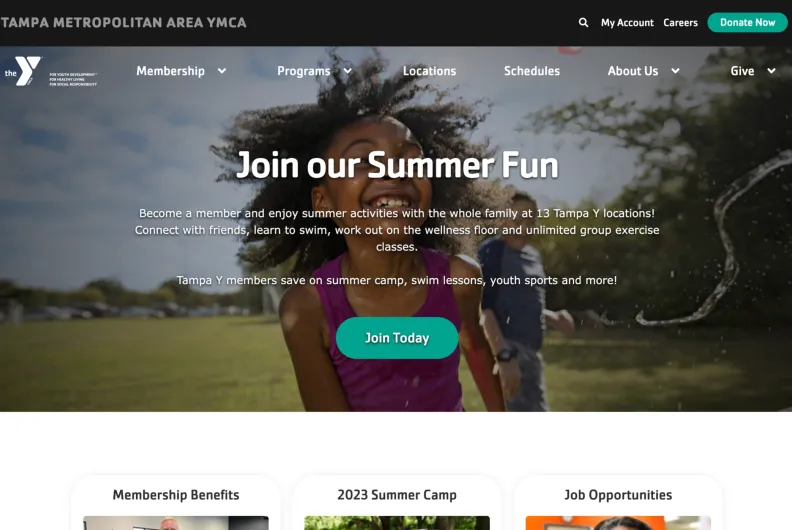Expand the Give dropdown chevron
The height and width of the screenshot is (530, 792).
pyautogui.click(x=771, y=71)
